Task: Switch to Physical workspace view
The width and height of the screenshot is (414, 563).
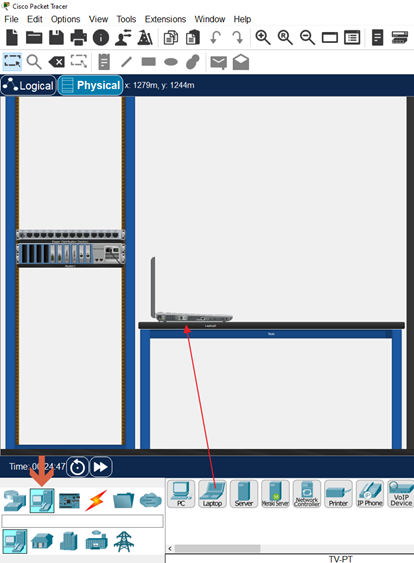Action: (90, 85)
